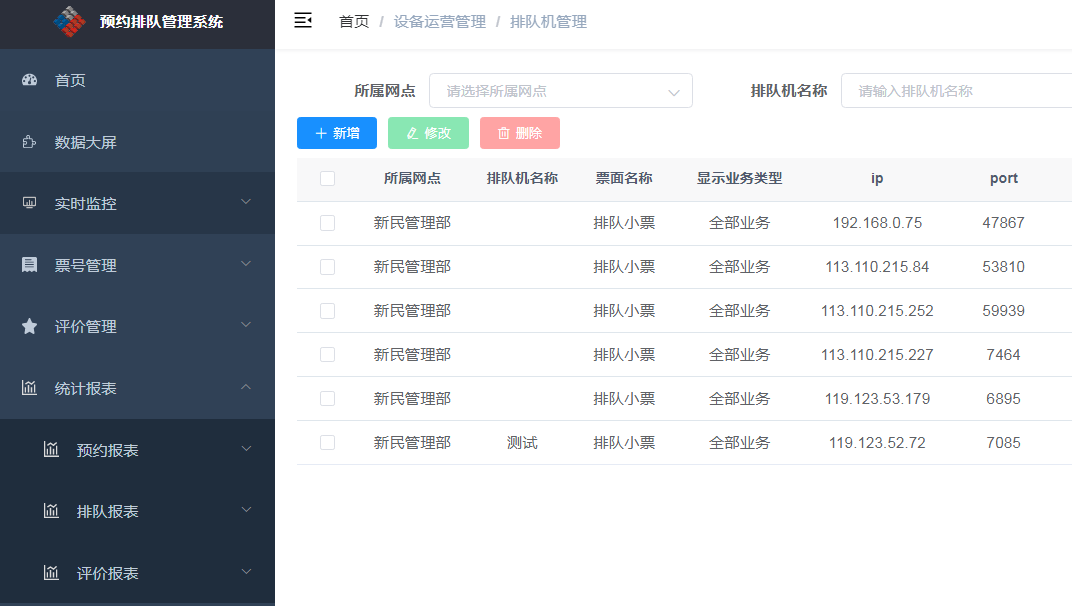This screenshot has height=606, width=1072.
Task: Click the 新增 add button
Action: 336,133
